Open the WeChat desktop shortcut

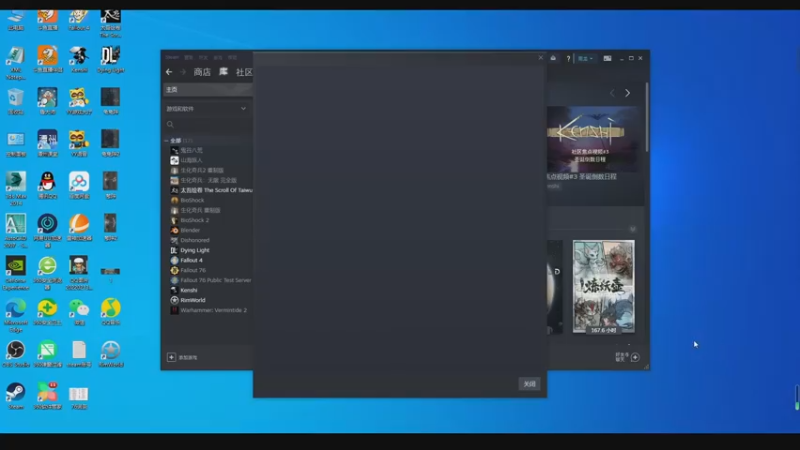coord(79,311)
